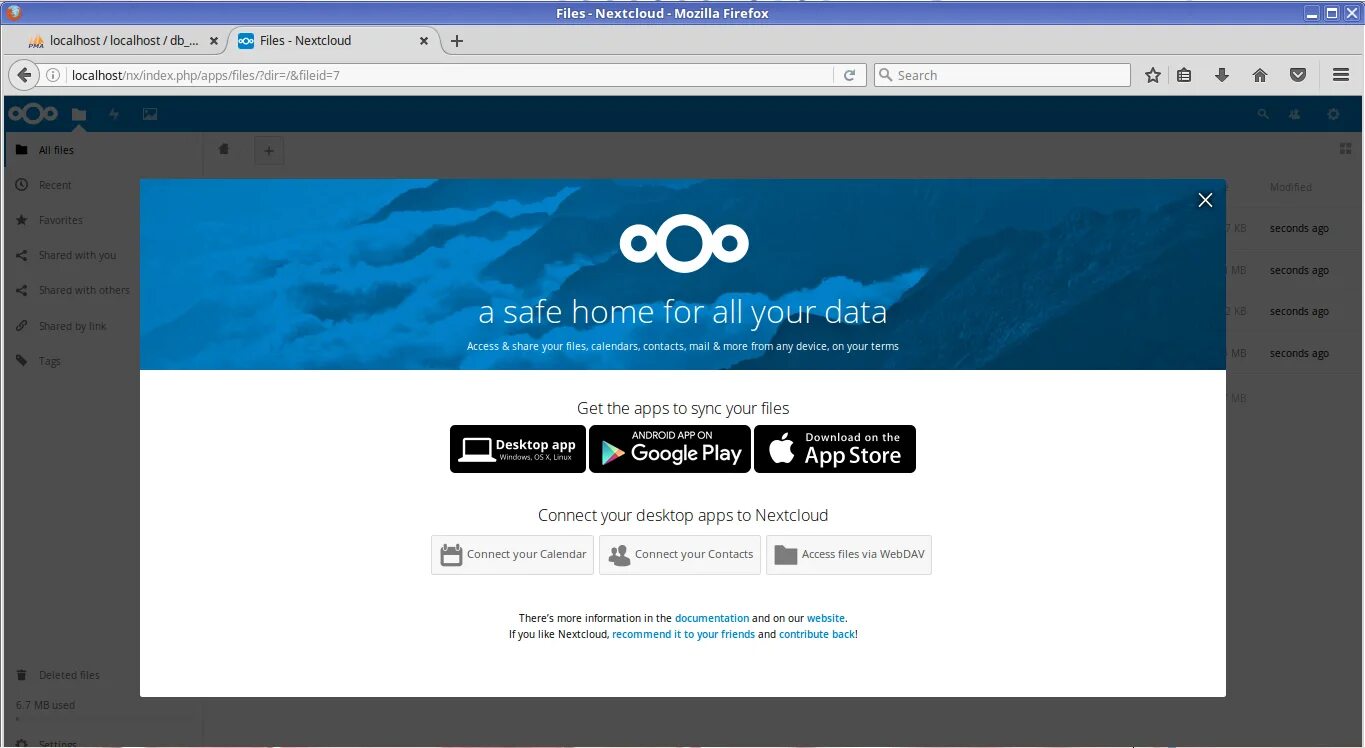Screen dimensions: 1365x748
Task: Open the Google Play Android app badge
Action: coord(670,449)
